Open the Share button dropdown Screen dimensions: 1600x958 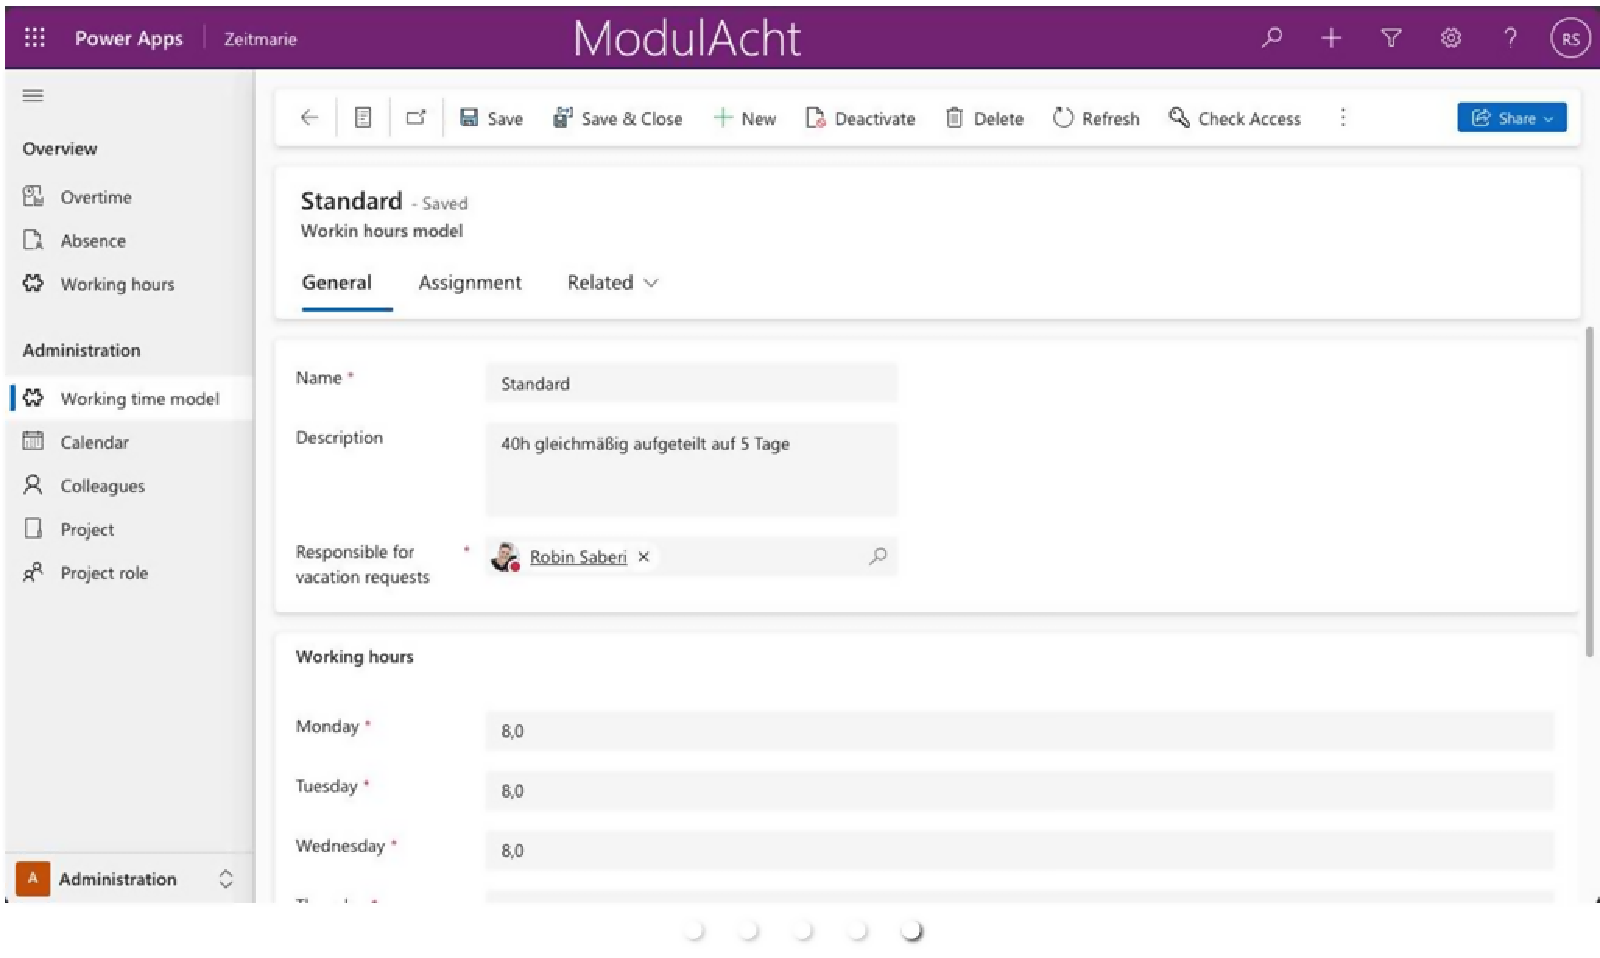point(1511,118)
